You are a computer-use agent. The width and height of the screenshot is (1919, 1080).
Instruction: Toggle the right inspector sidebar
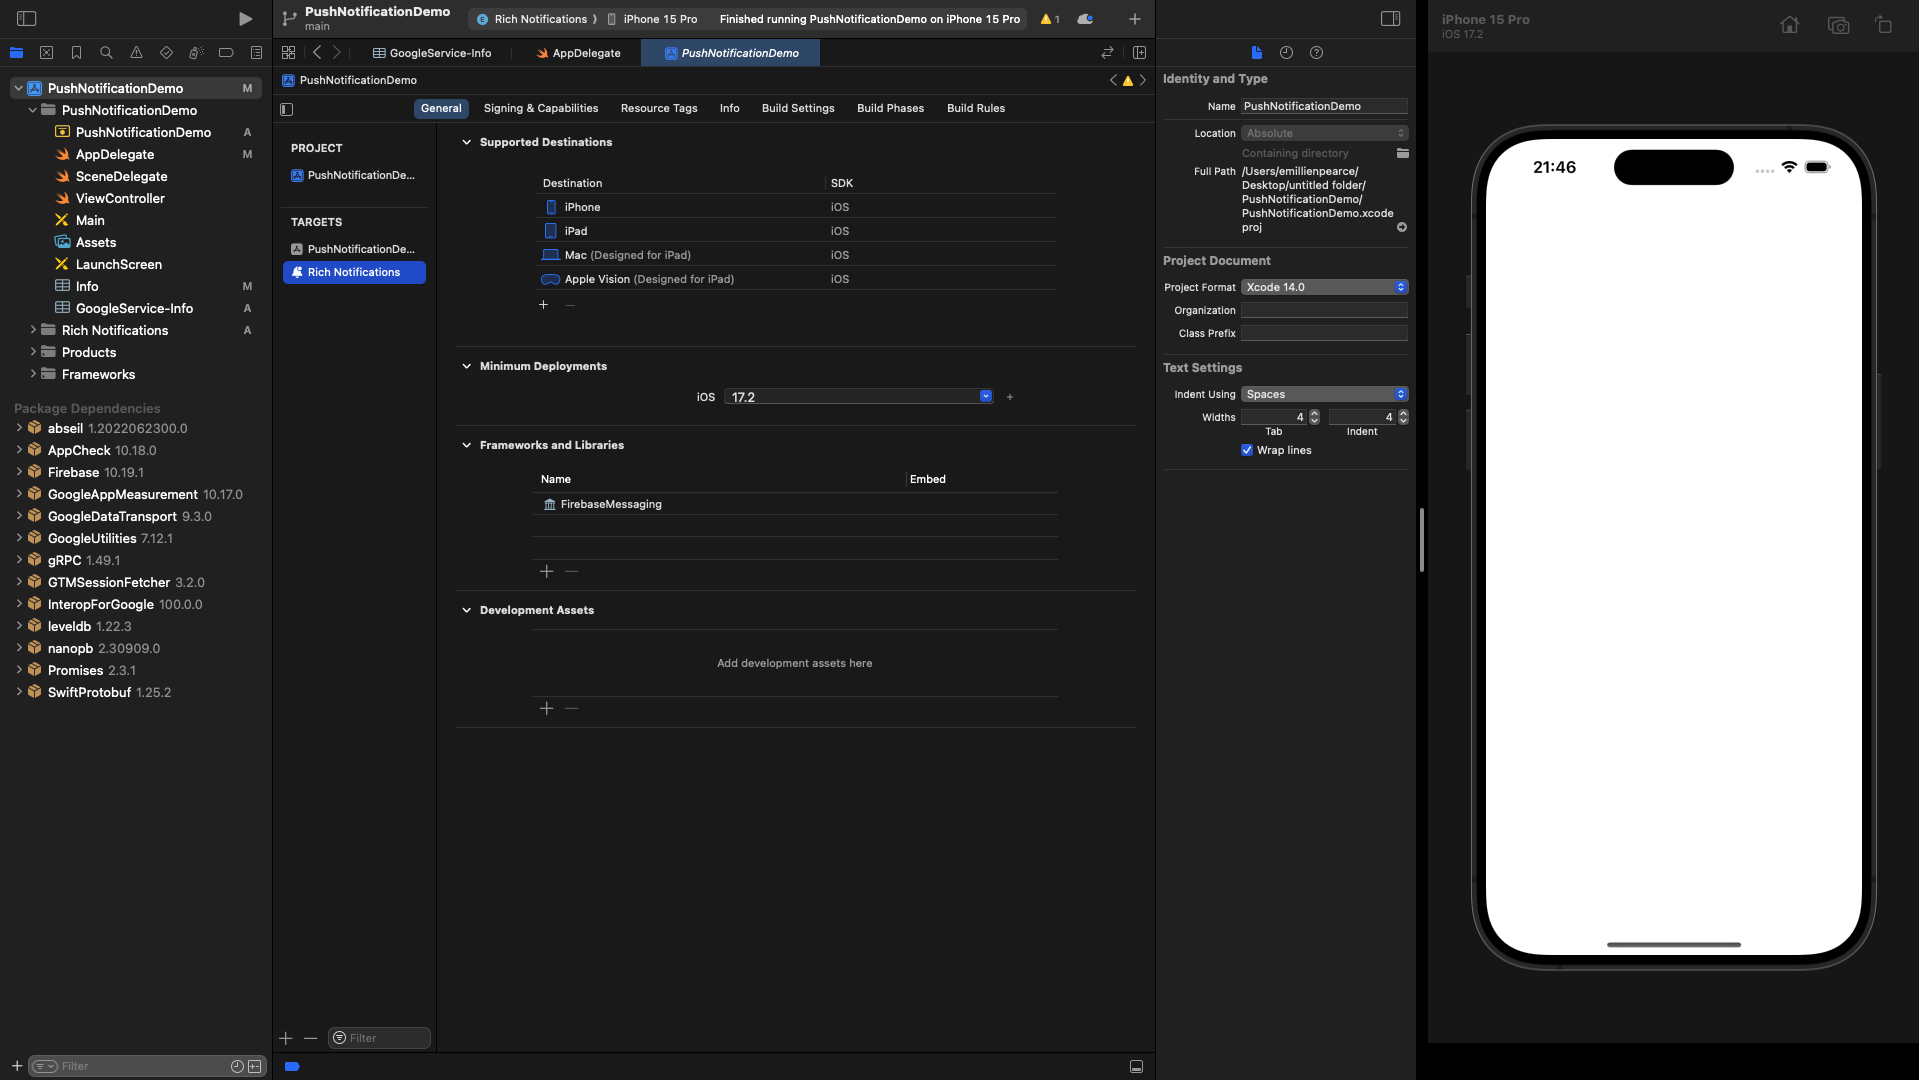pos(1390,19)
